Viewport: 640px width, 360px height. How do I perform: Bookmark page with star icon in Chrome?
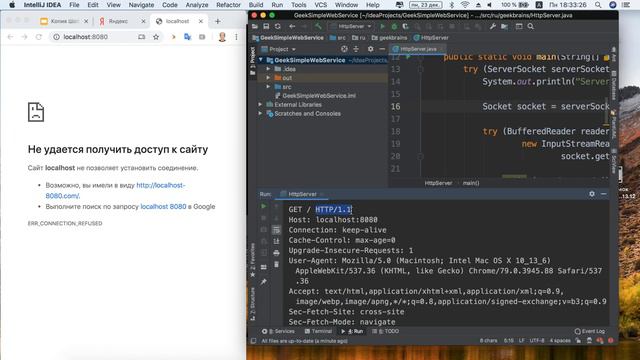pos(156,37)
